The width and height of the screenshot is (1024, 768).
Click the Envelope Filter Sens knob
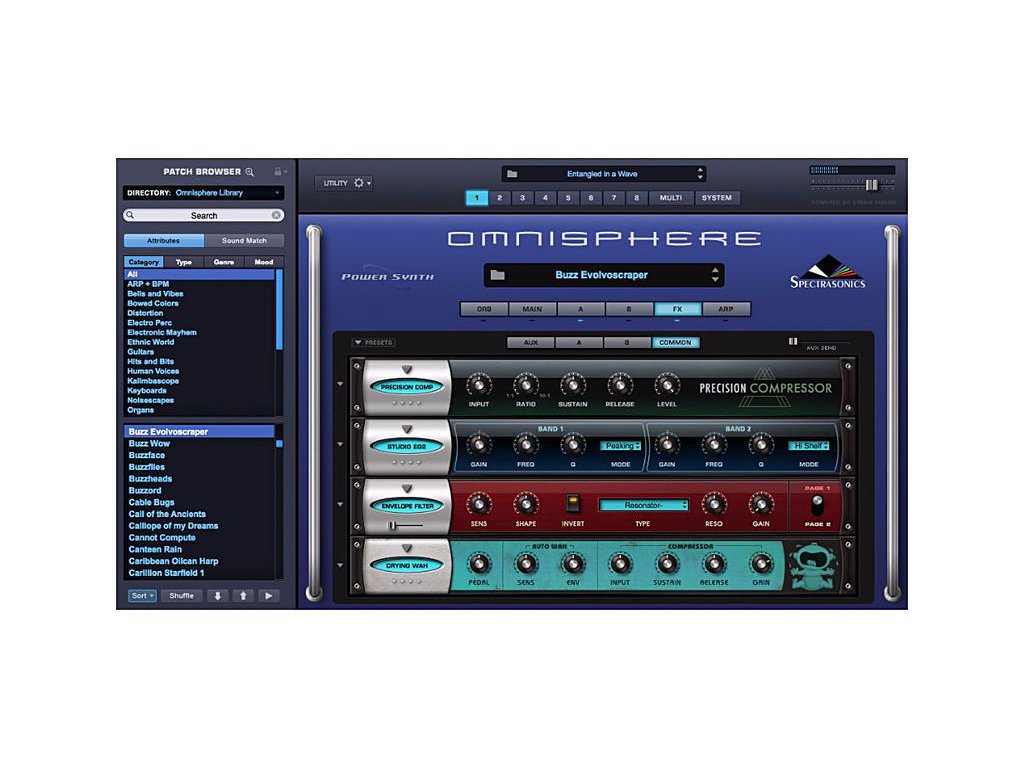[x=479, y=504]
